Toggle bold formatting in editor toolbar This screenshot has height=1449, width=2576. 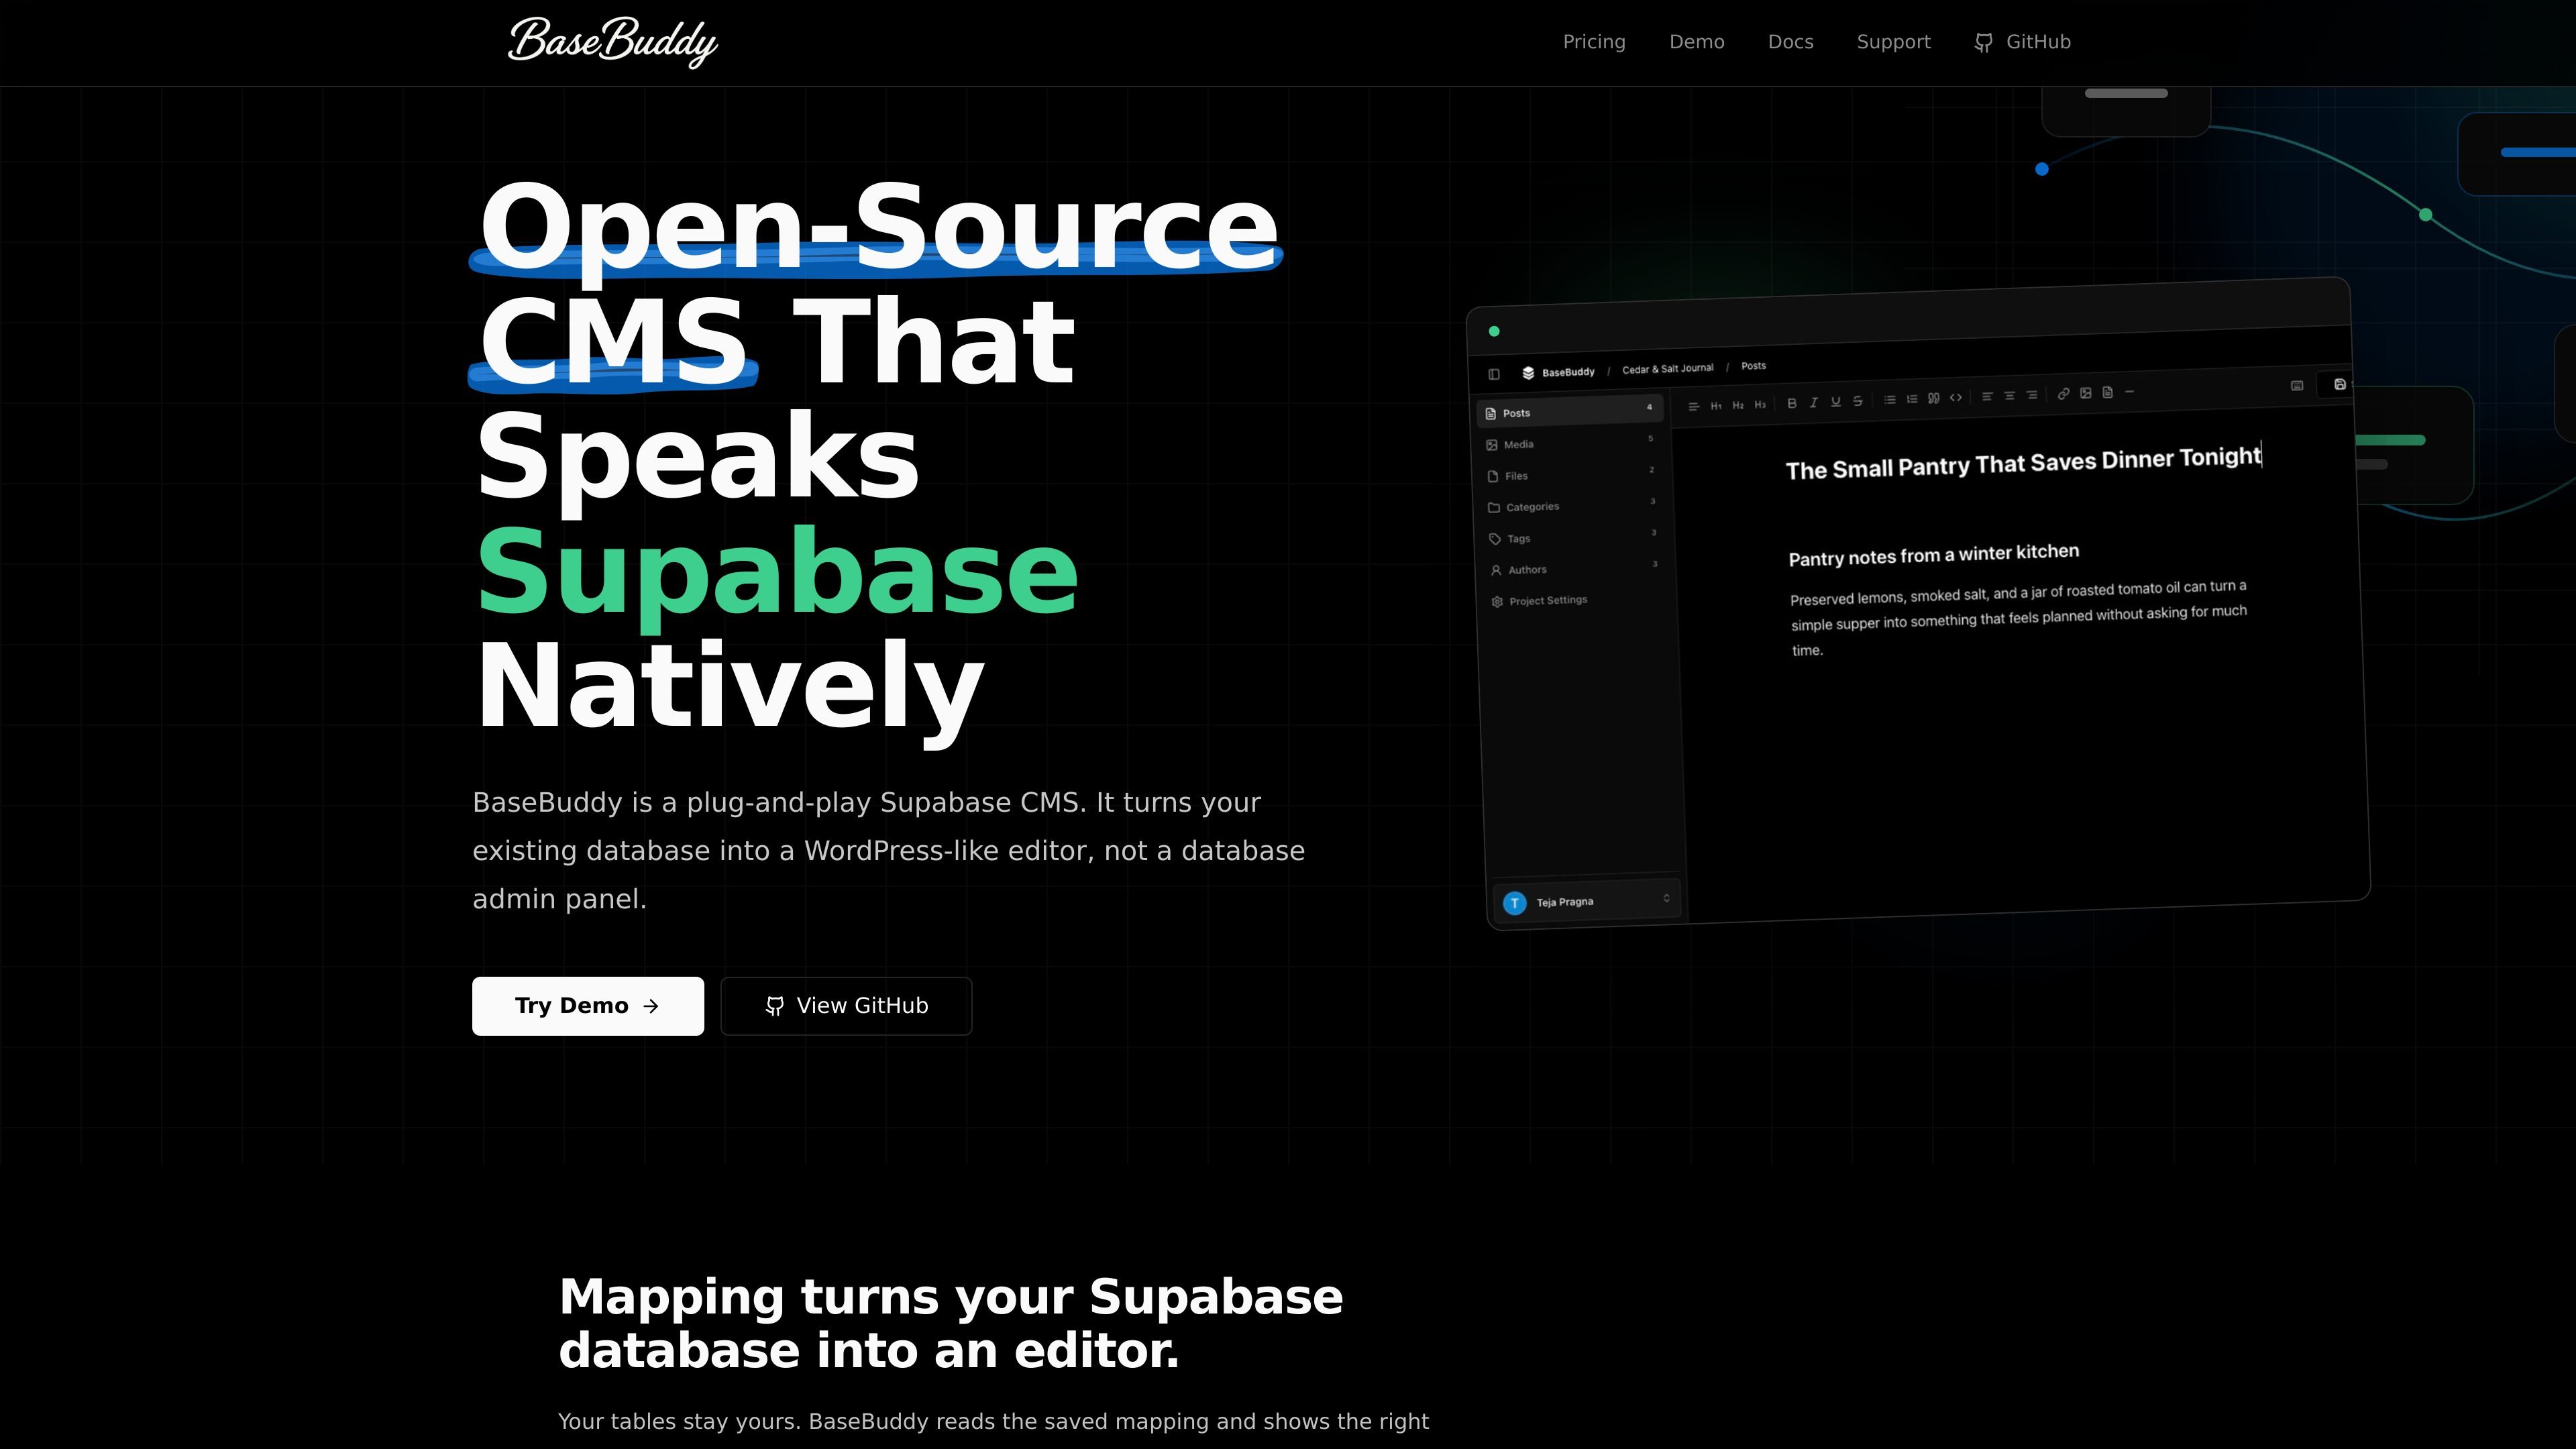point(1792,403)
